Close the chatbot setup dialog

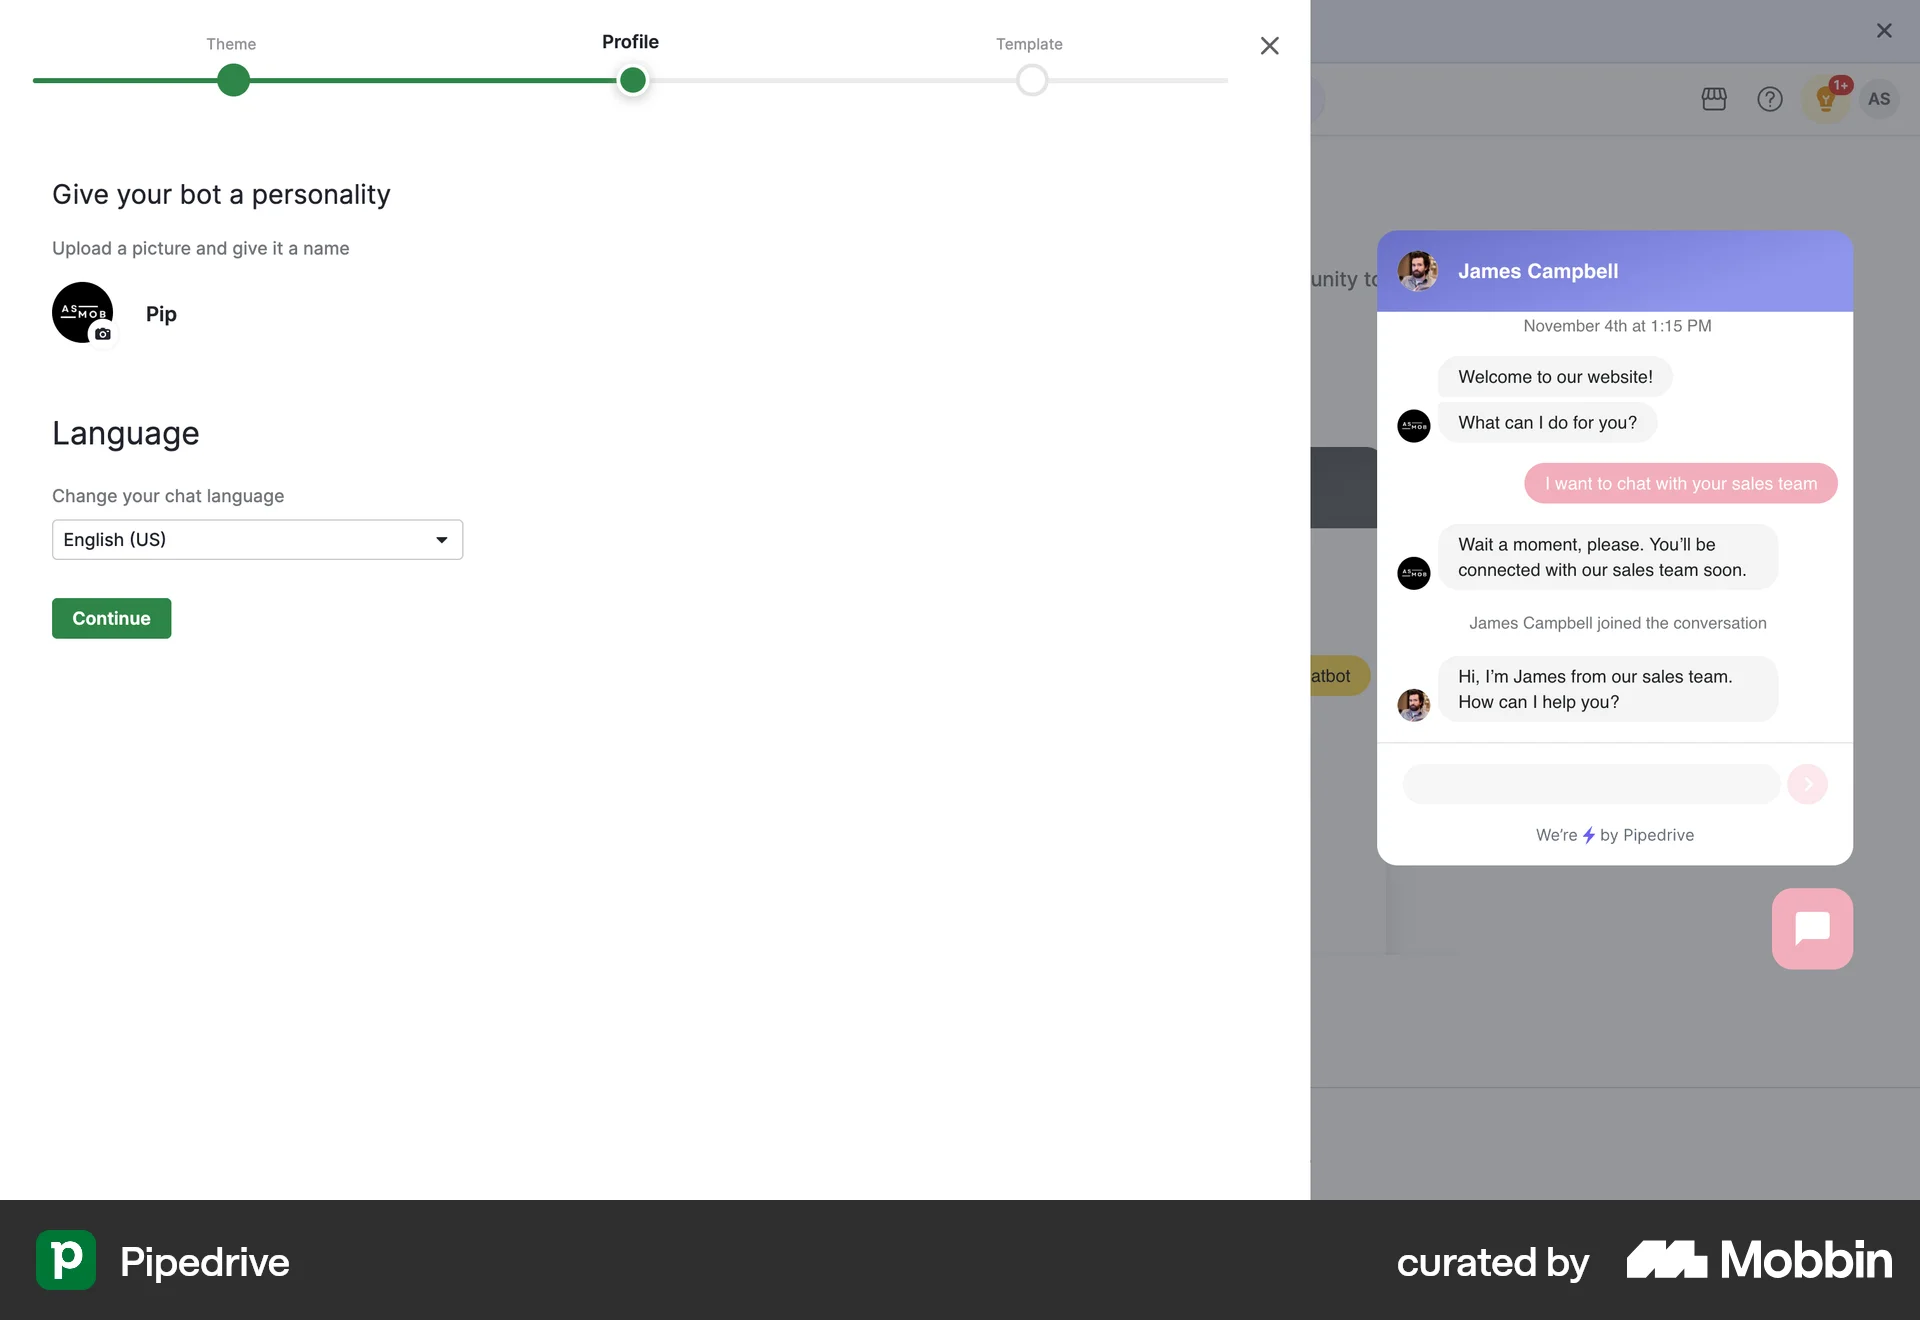1269,46
